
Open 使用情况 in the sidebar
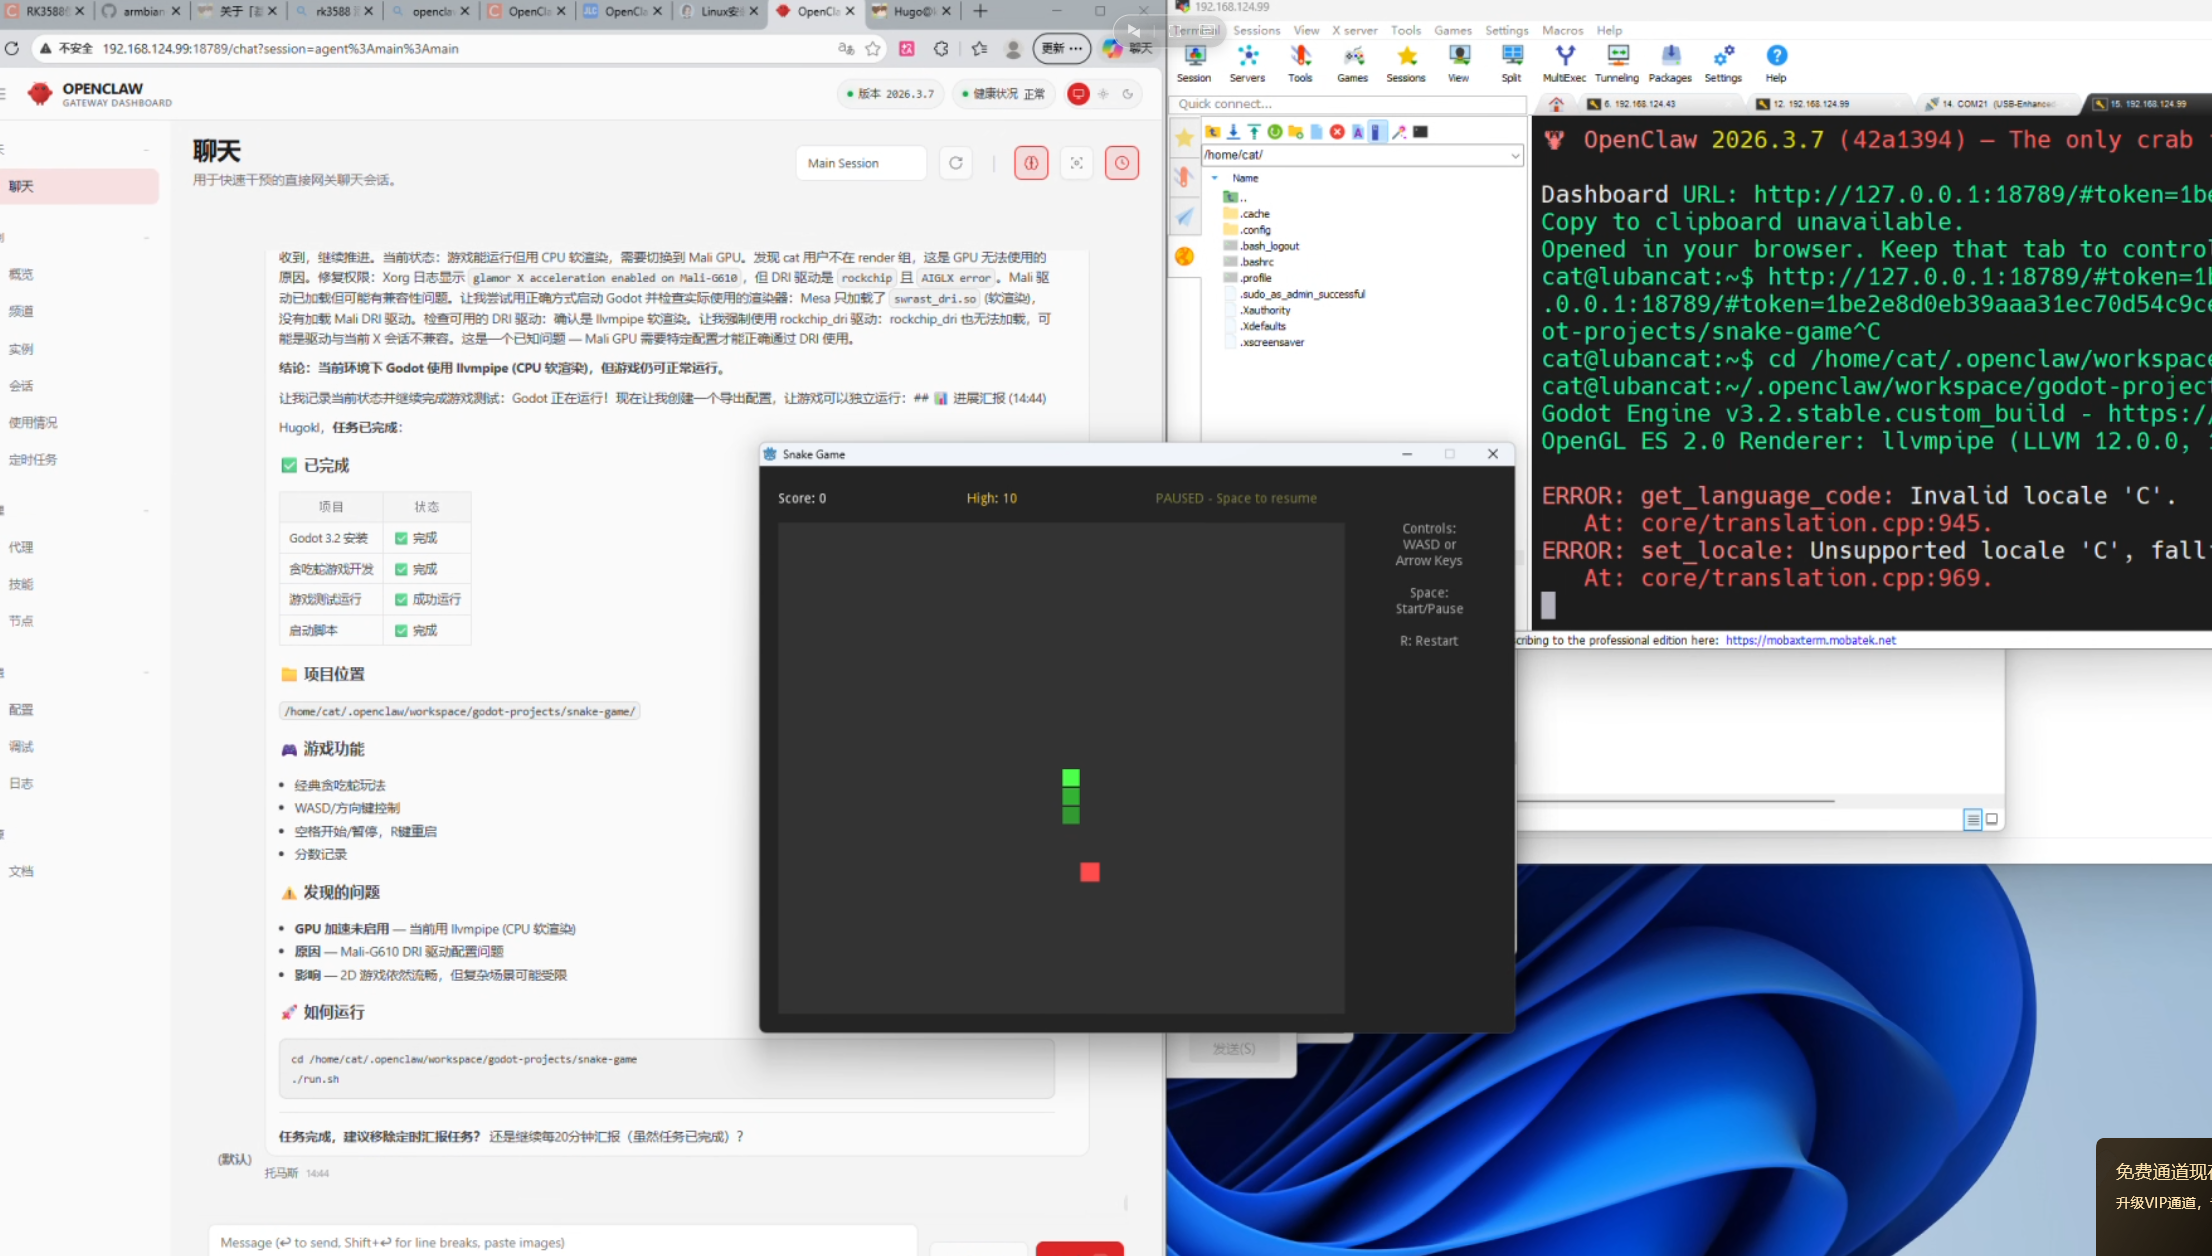(x=33, y=423)
